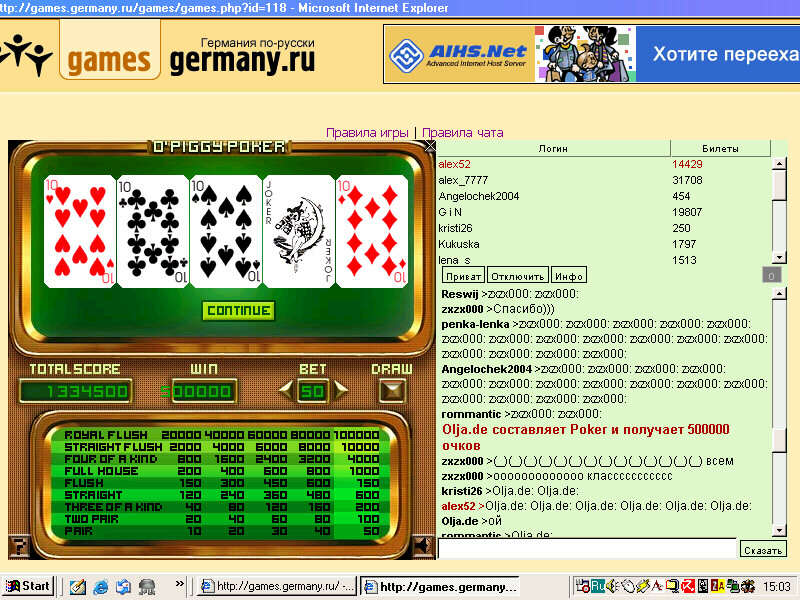The width and height of the screenshot is (800, 600).
Task: Sort the user list by Билеты column
Action: [x=719, y=149]
